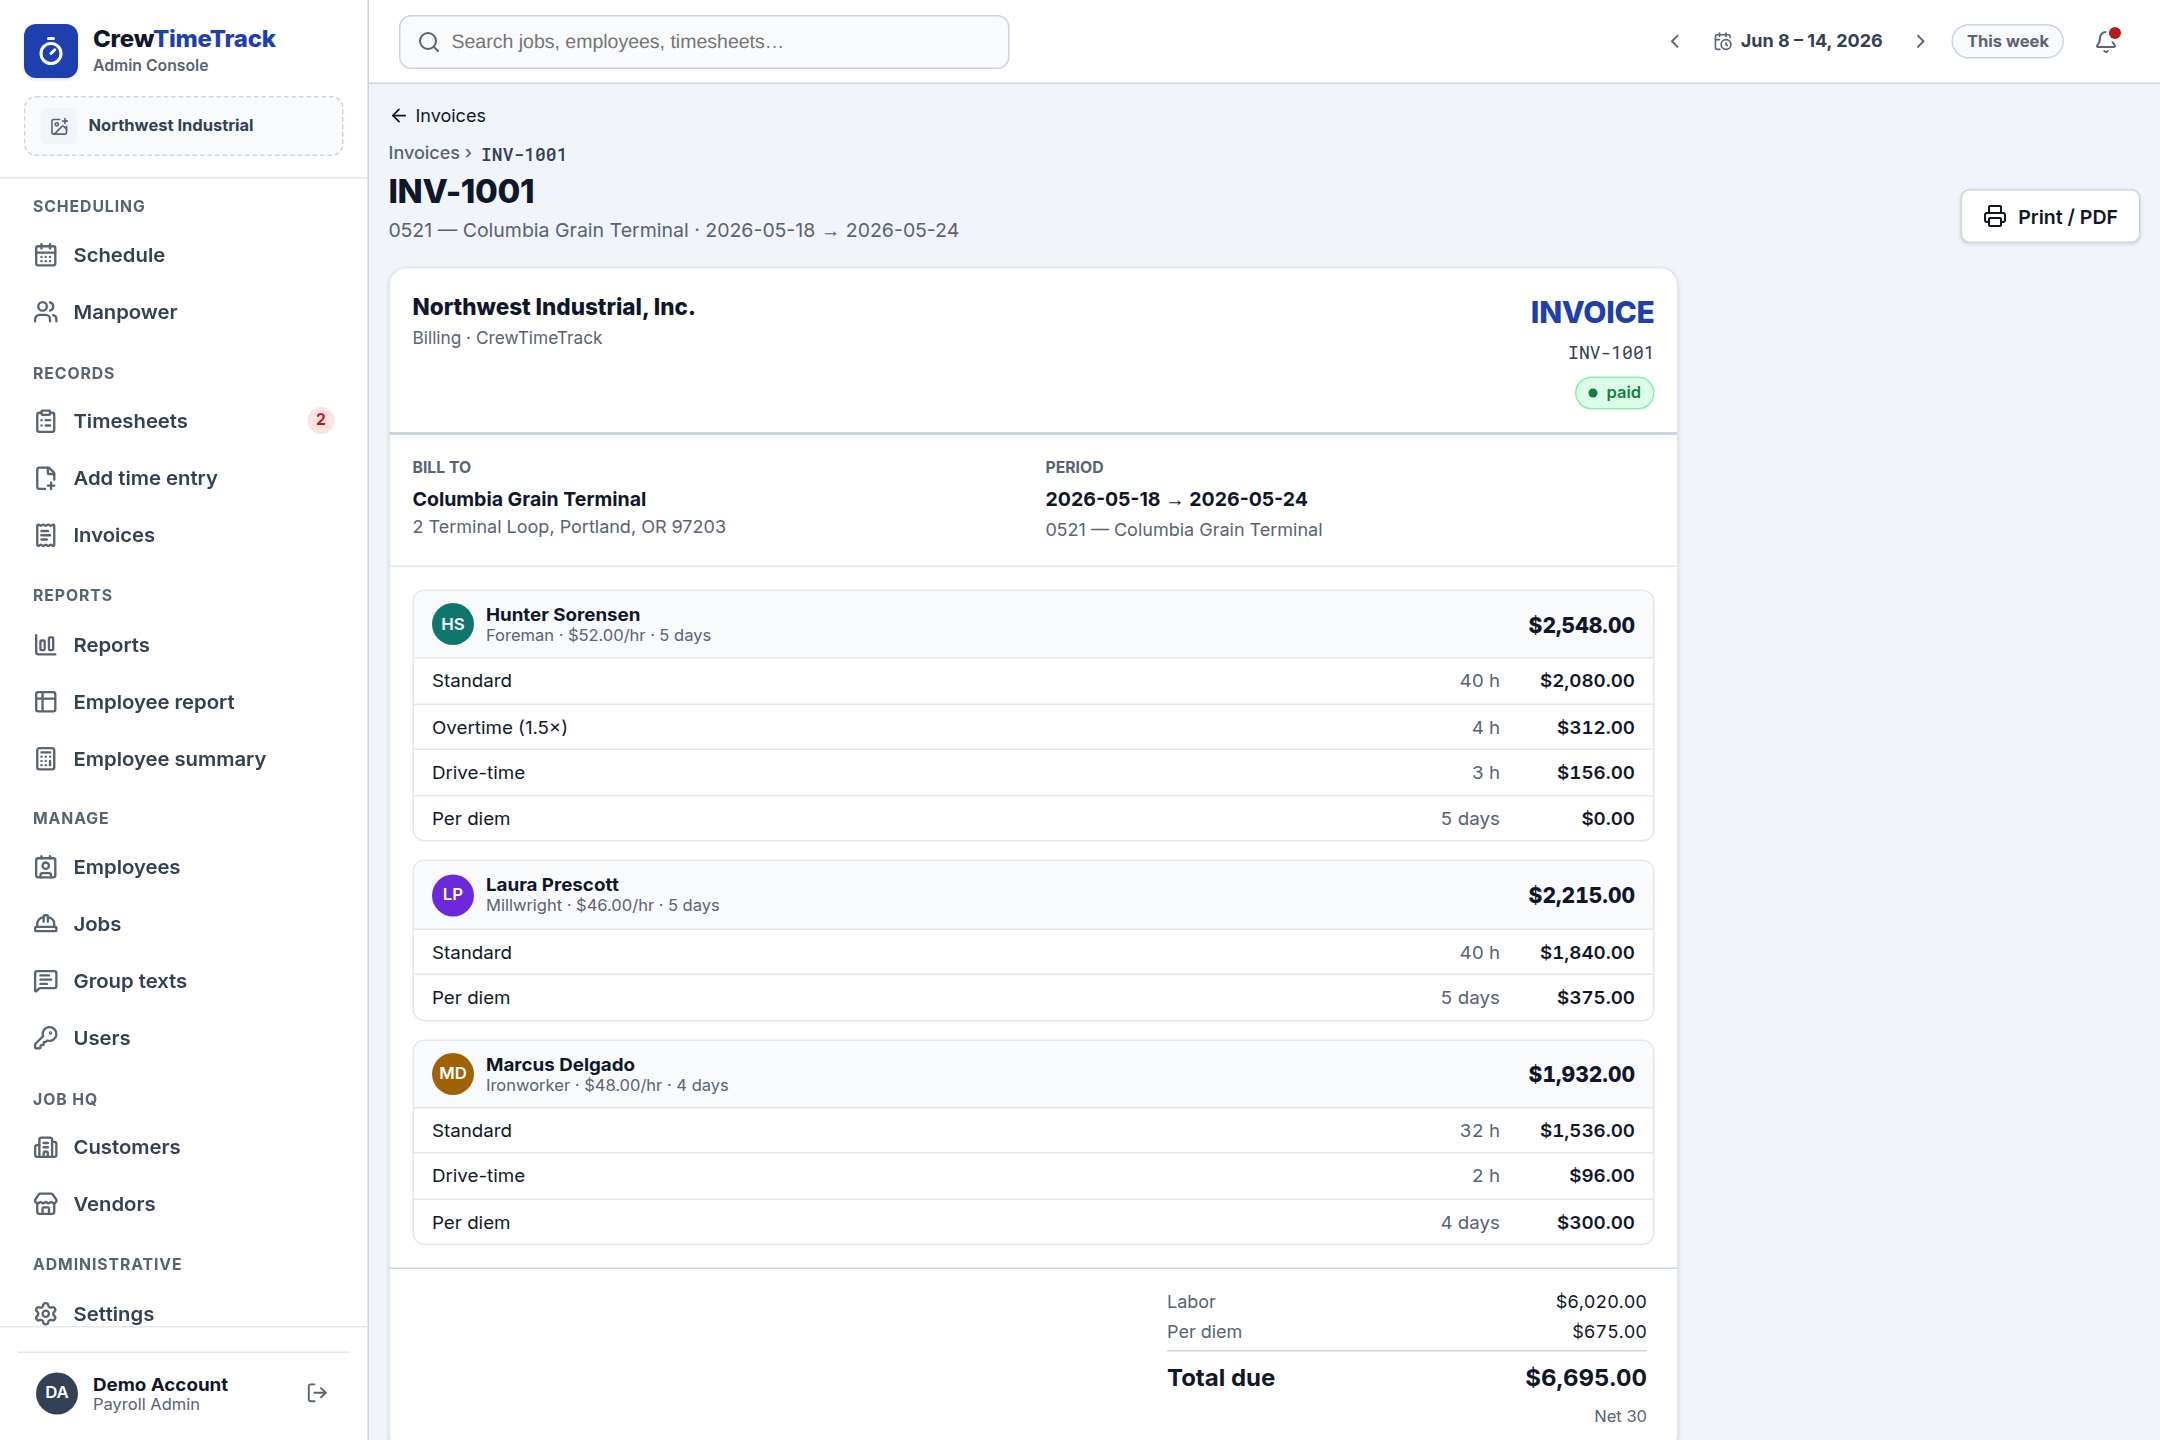Screen dimensions: 2160x1440
Task: Click the 2 Terminal Loop, Portland address
Action: 569,527
